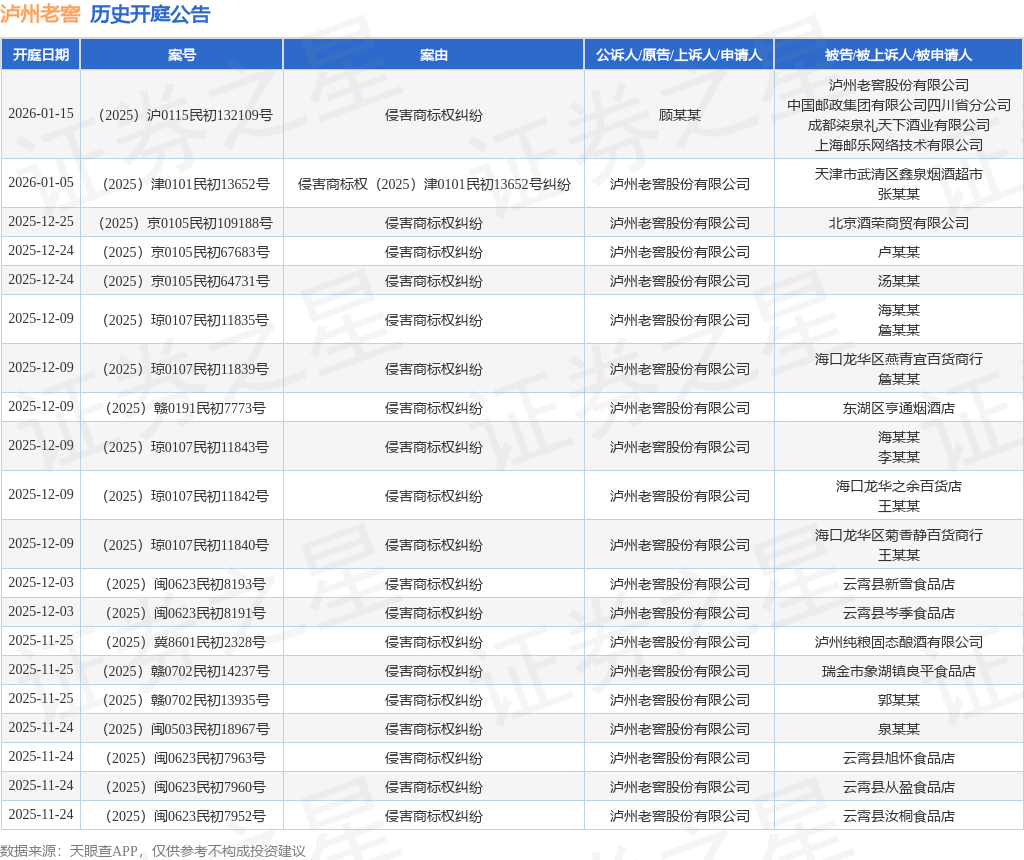Screen dimensions: 1024x860
Task: Click defendant 北京酒荣商贸有限公司
Action: click(x=899, y=223)
